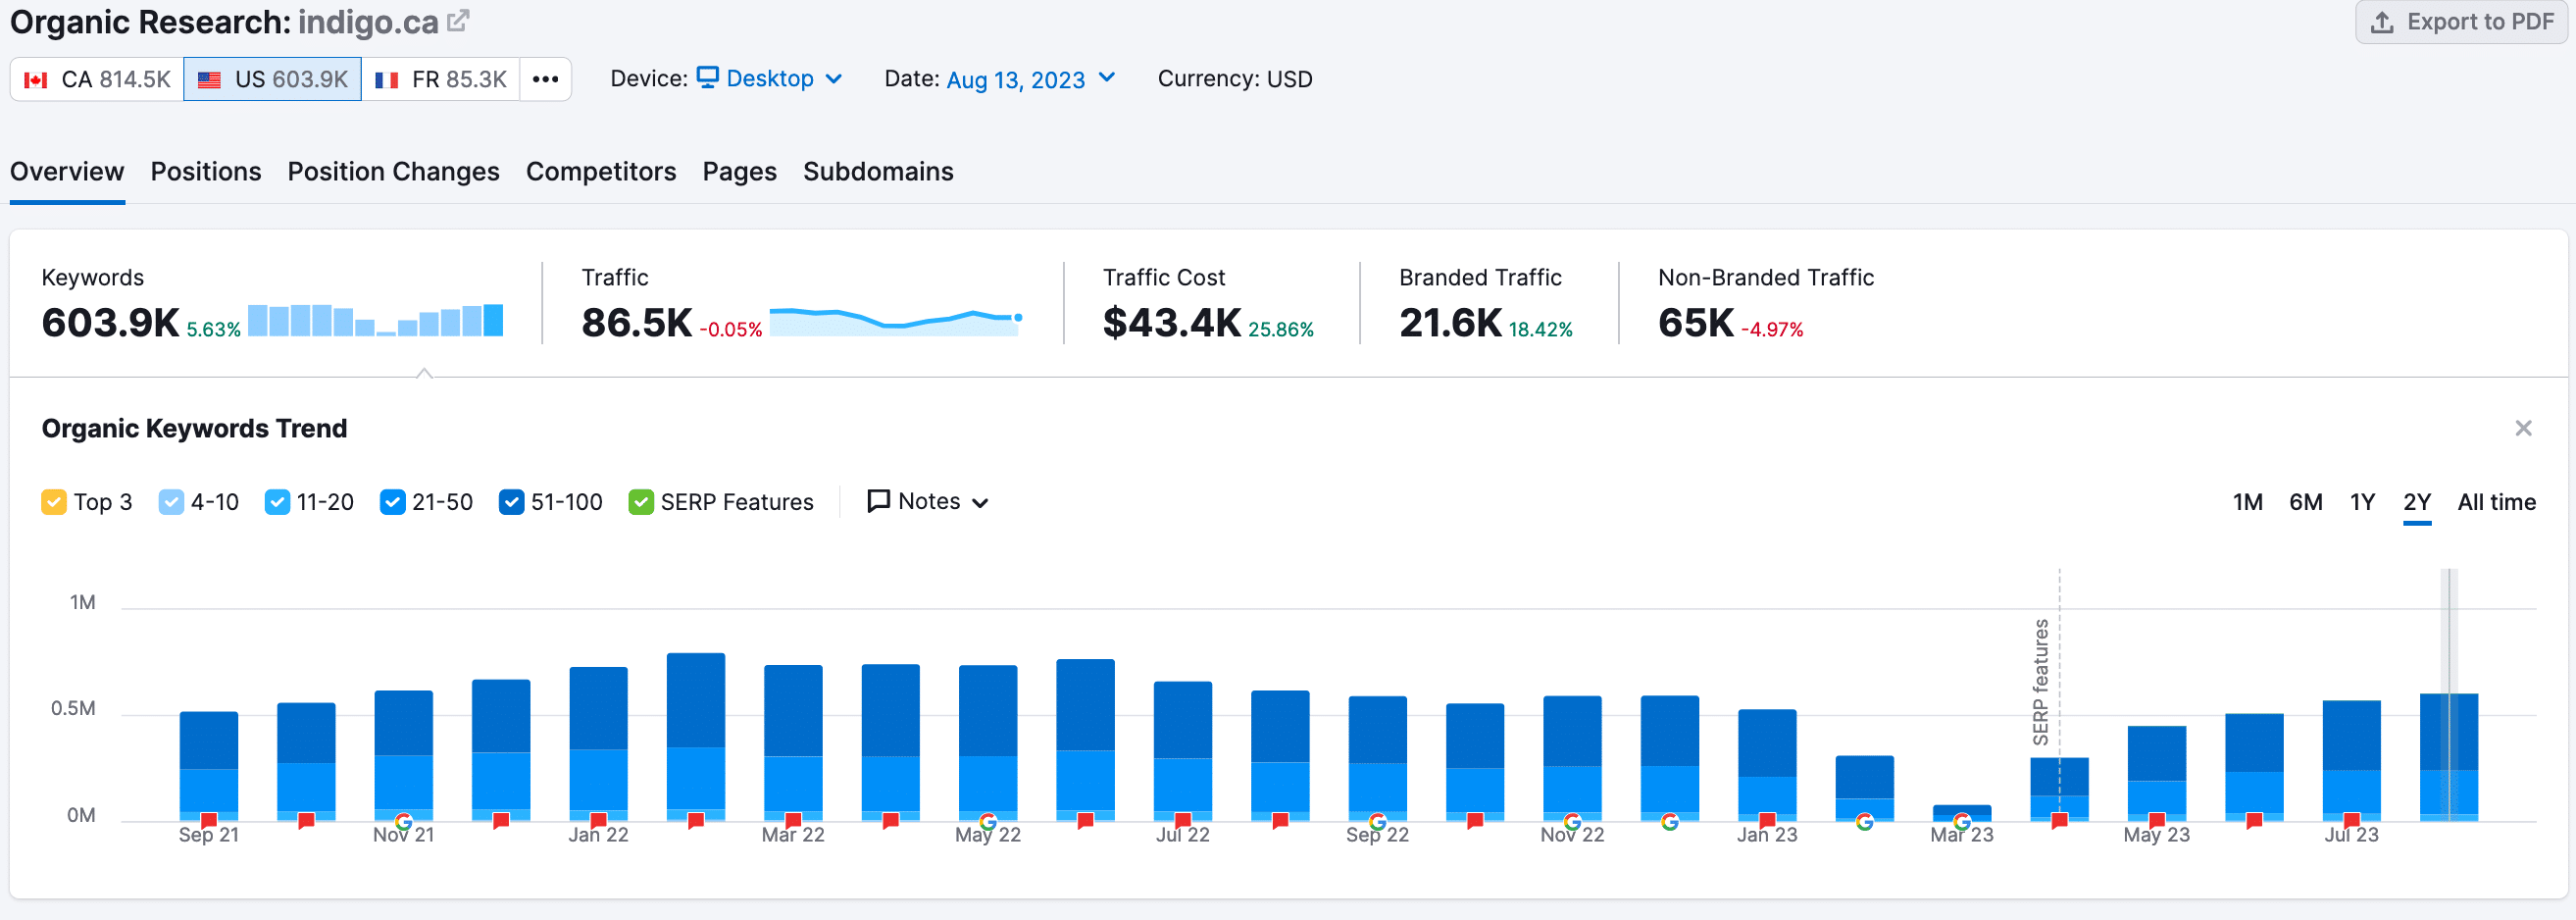Click the red note flag at Jan 22
The height and width of the screenshot is (920, 2576).
599,821
